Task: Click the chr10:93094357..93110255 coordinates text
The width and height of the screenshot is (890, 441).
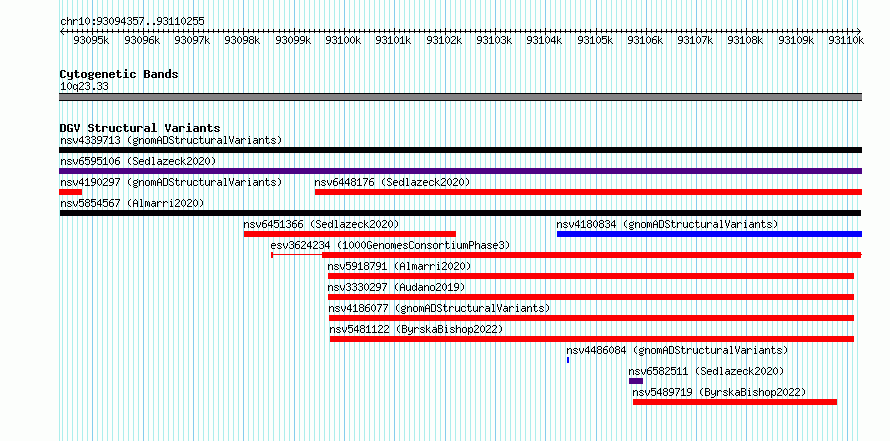Action: click(132, 21)
